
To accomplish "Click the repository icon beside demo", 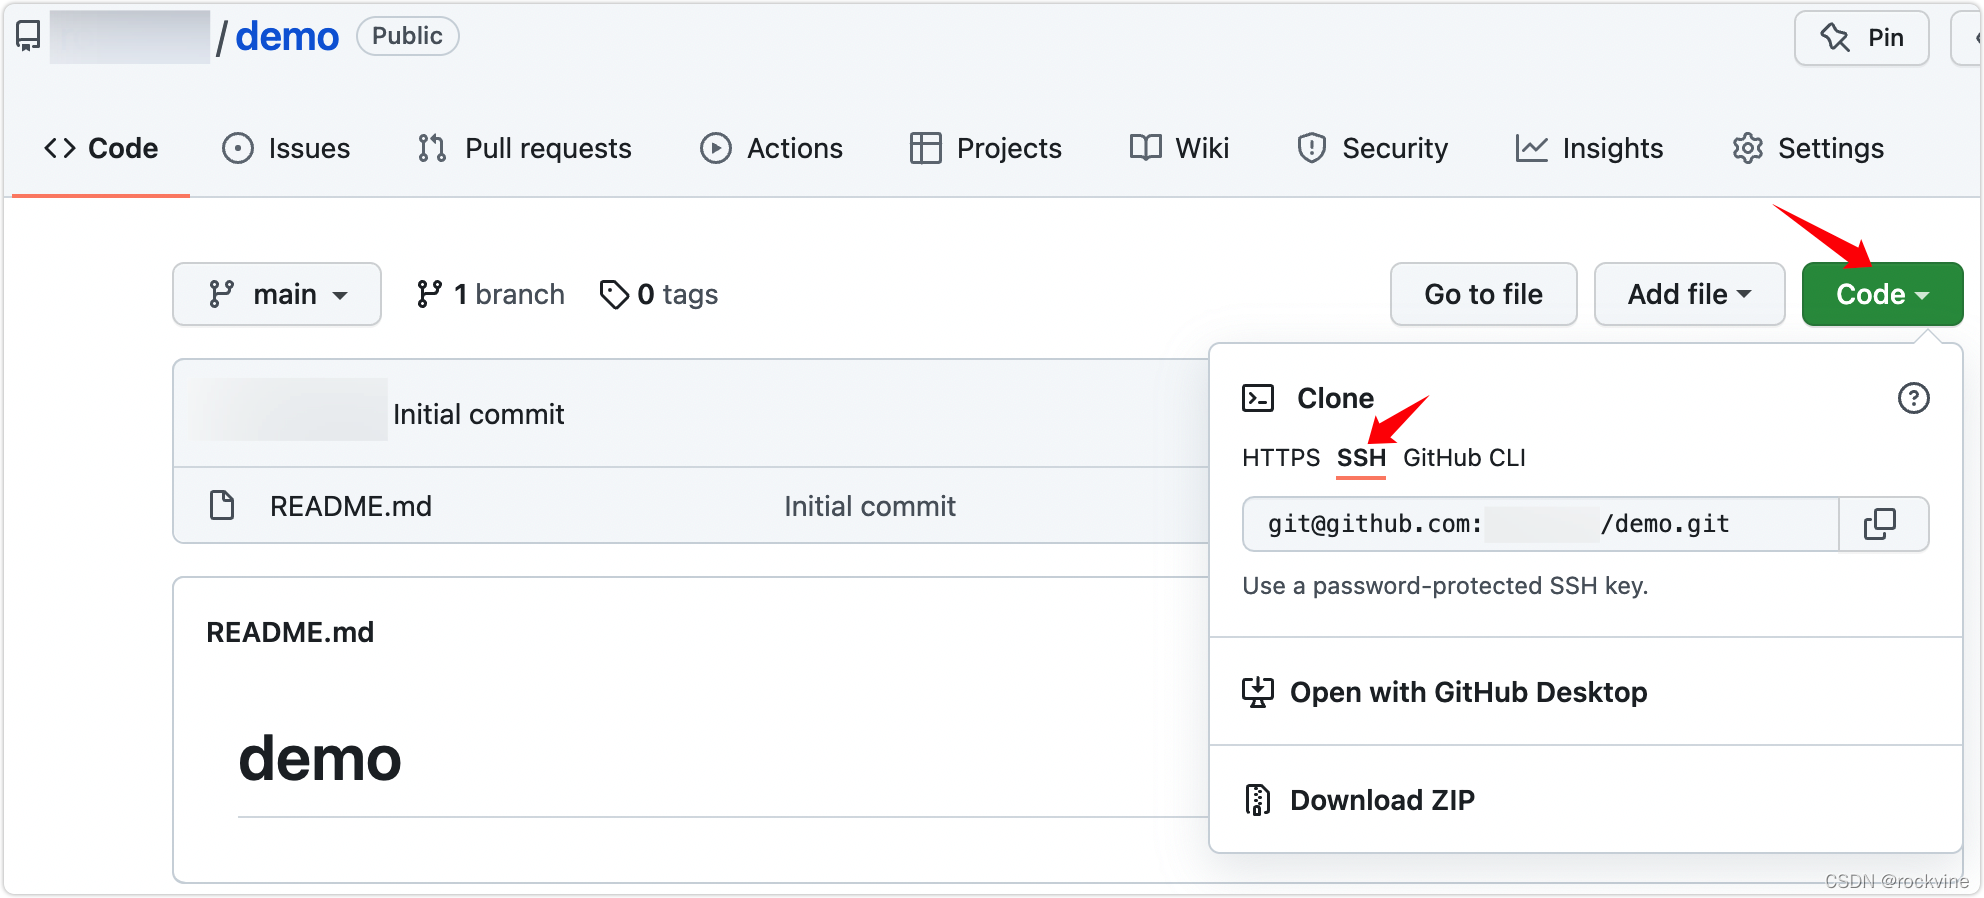I will [x=28, y=36].
